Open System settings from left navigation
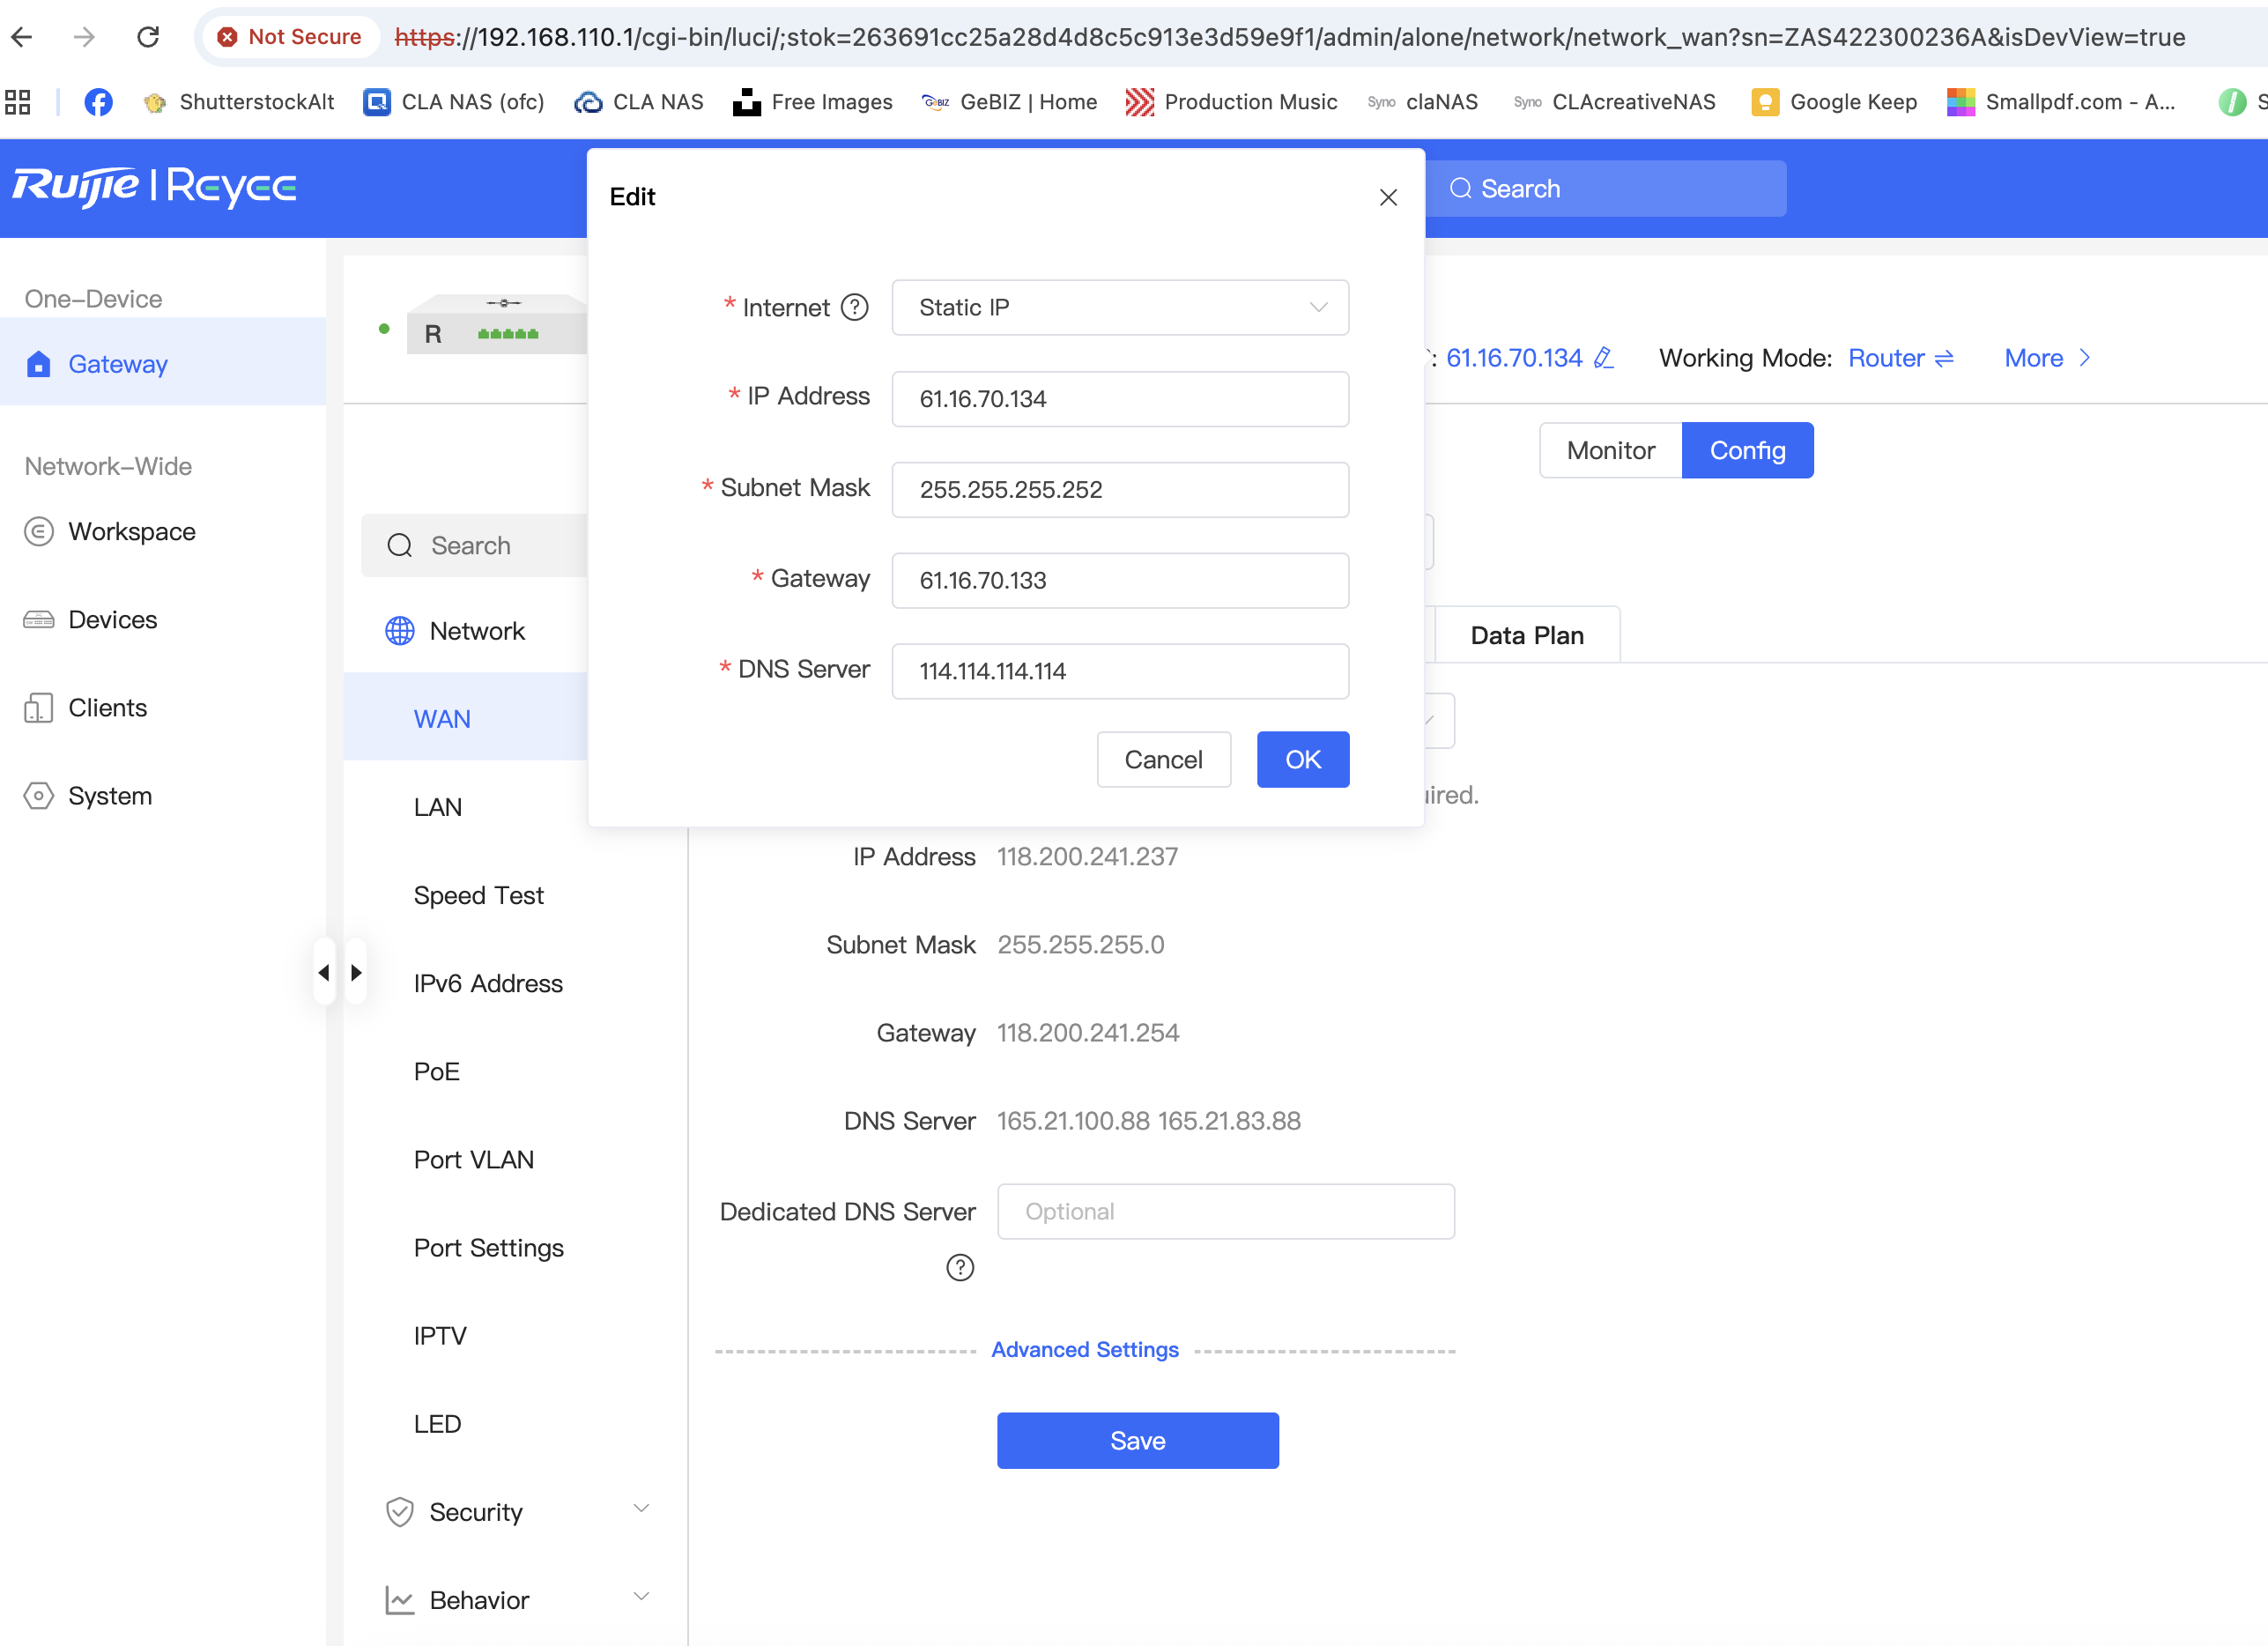 (110, 796)
